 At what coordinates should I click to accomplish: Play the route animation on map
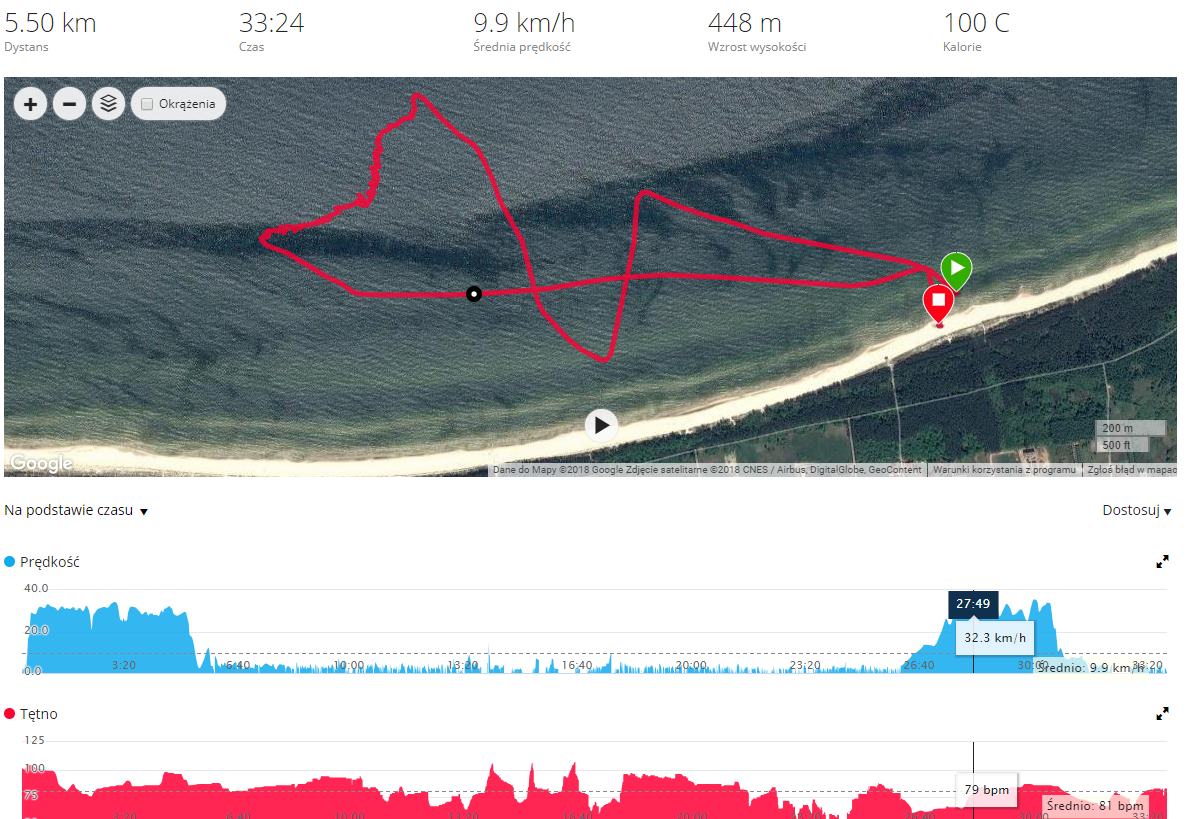click(x=601, y=425)
